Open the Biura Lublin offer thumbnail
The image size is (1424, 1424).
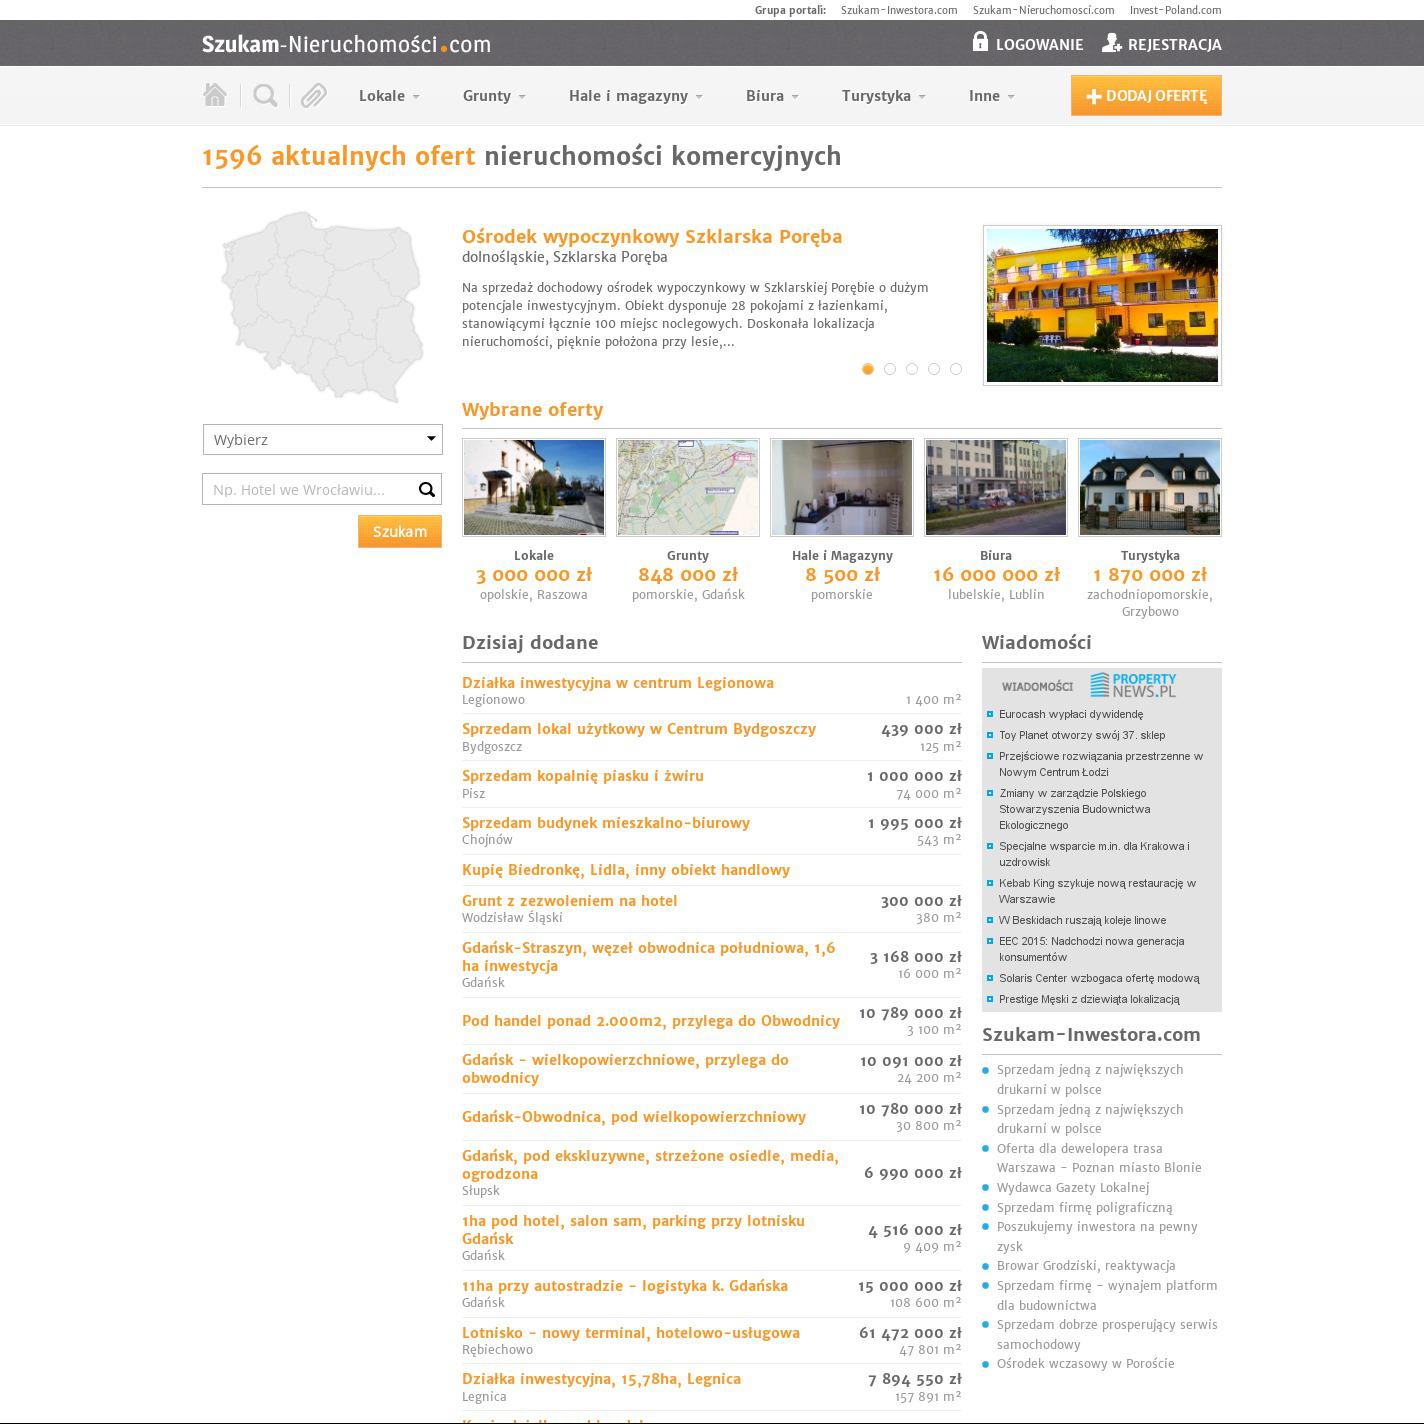[x=996, y=487]
